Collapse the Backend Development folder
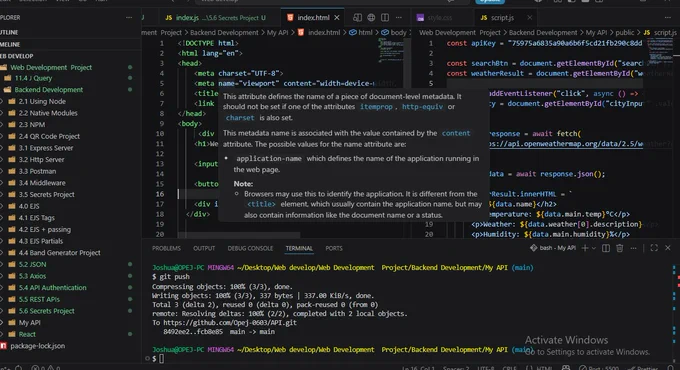680x370 pixels. point(49,90)
